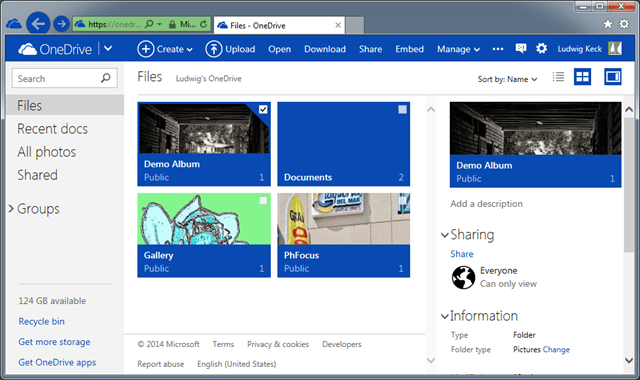
Task: Click Get more storage link
Action: tap(54, 342)
